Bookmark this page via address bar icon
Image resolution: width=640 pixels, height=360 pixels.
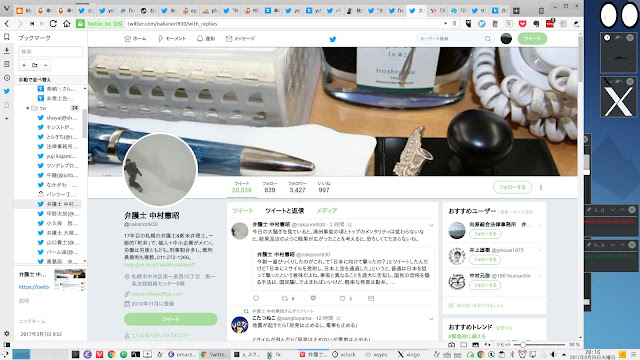455,24
